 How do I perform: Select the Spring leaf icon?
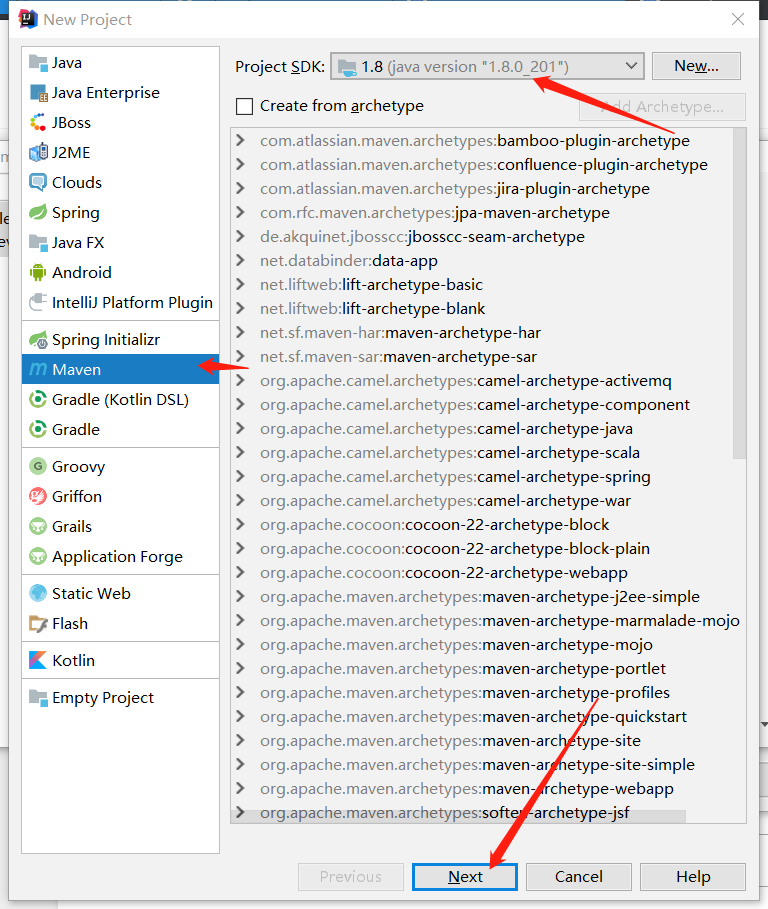point(38,212)
